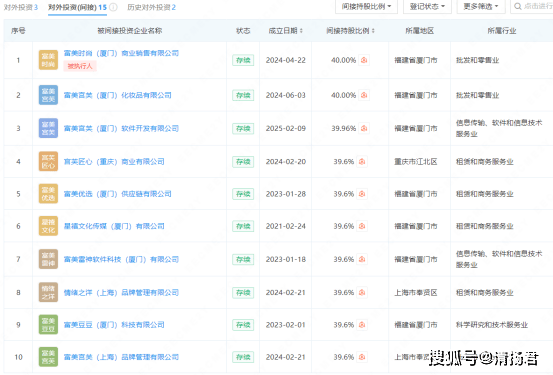This screenshot has width=553, height=375.
Task: Open equity chain icon in 2023-01-18 row
Action: coord(362,259)
